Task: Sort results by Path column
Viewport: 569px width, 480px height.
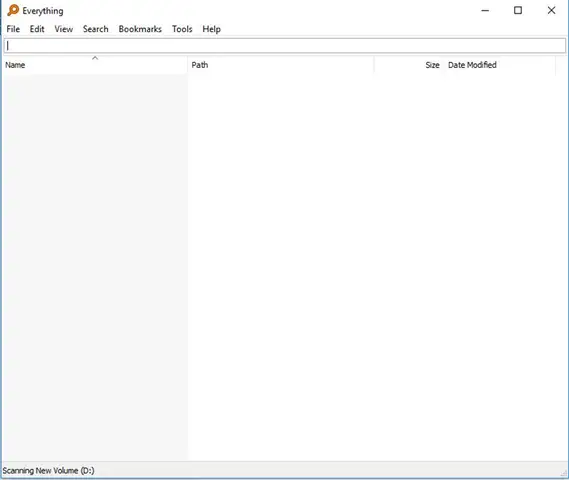Action: tap(281, 65)
